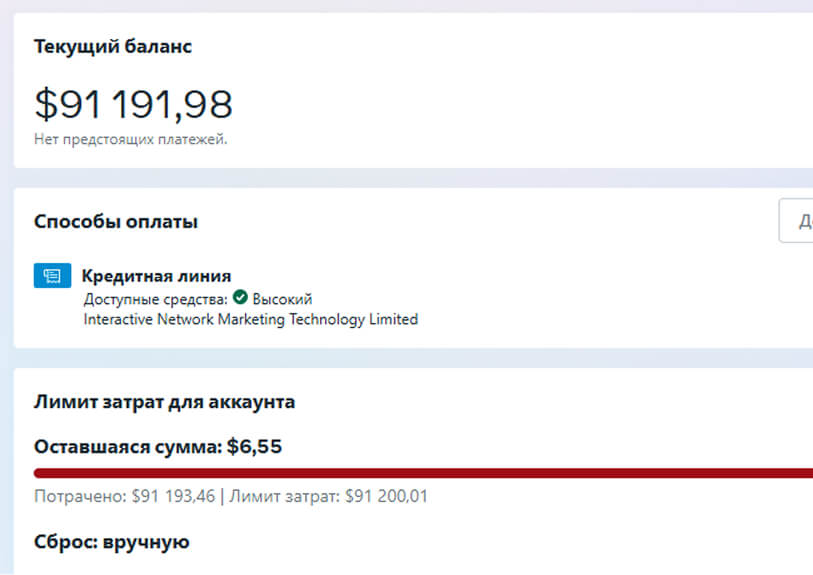Click the Доступные средства label
This screenshot has width=813, height=575.
coord(156,299)
